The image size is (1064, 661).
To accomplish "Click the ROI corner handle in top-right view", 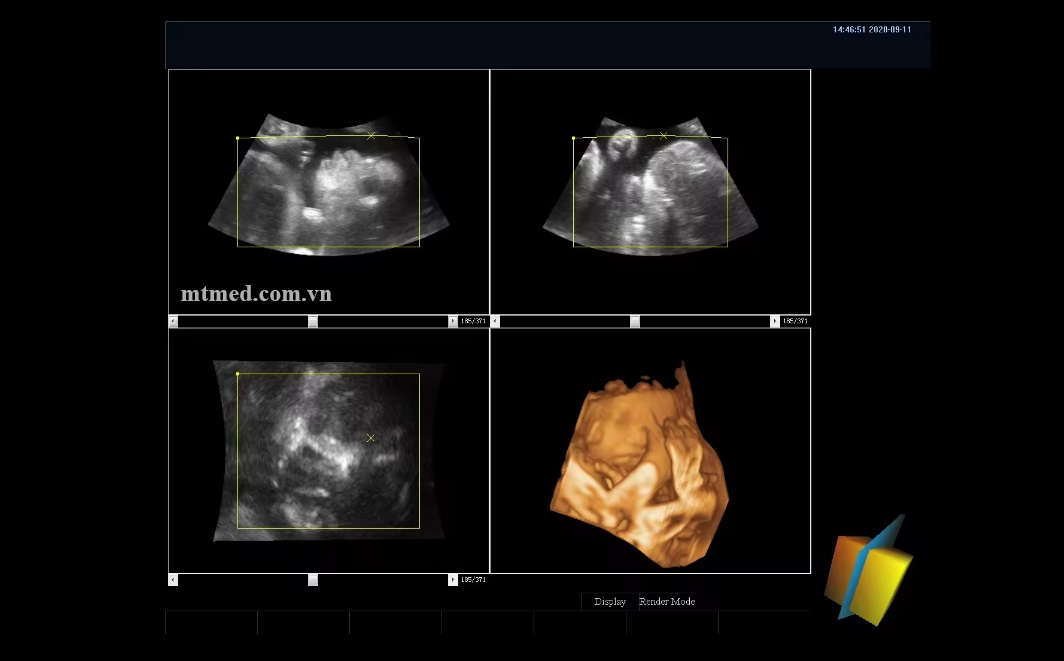I will (573, 138).
